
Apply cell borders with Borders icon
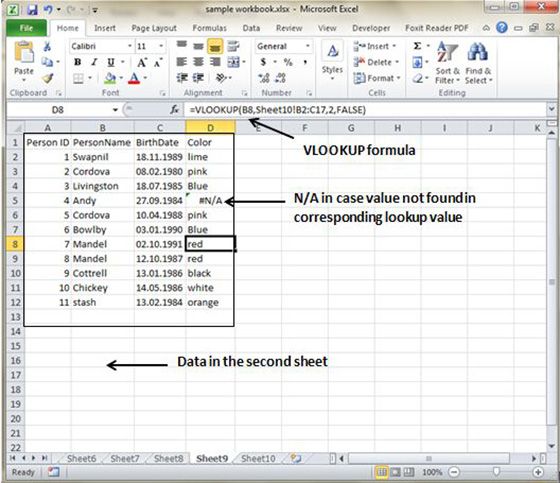78,78
